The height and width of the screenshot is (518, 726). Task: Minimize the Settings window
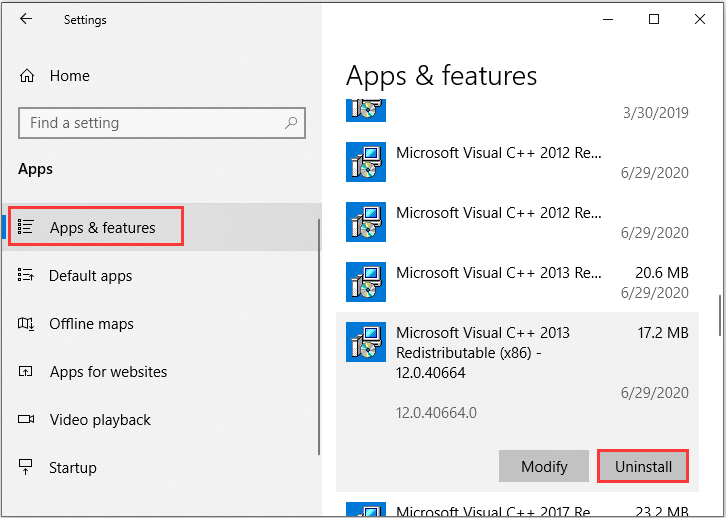coord(608,19)
